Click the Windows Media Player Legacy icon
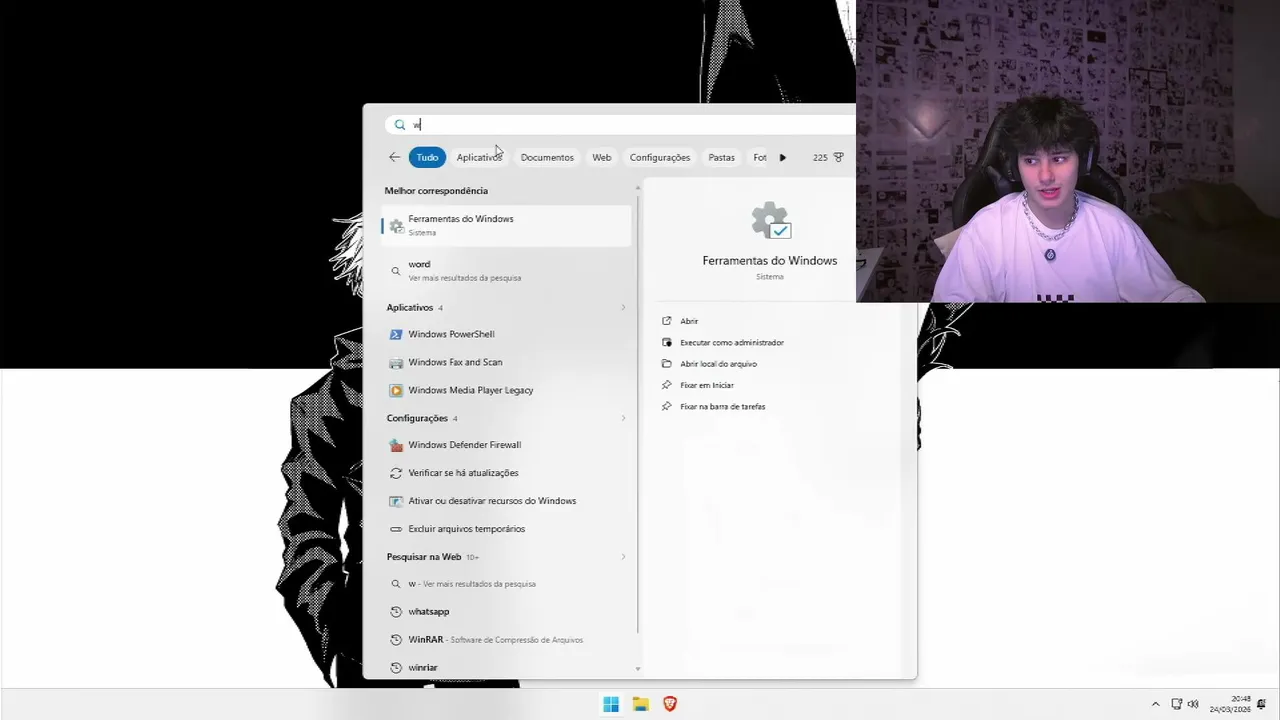1280x720 pixels. point(396,390)
